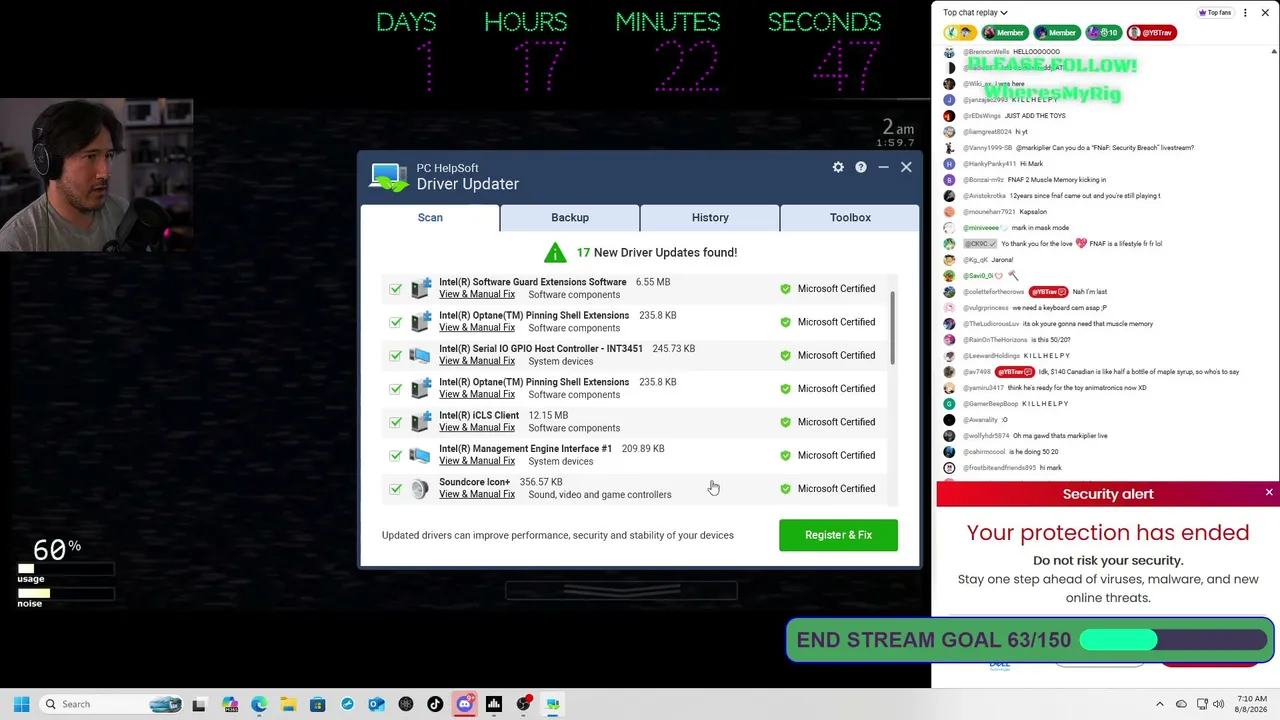Viewport: 1280px width, 720px height.
Task: Open the Toolbox tab
Action: coord(850,217)
